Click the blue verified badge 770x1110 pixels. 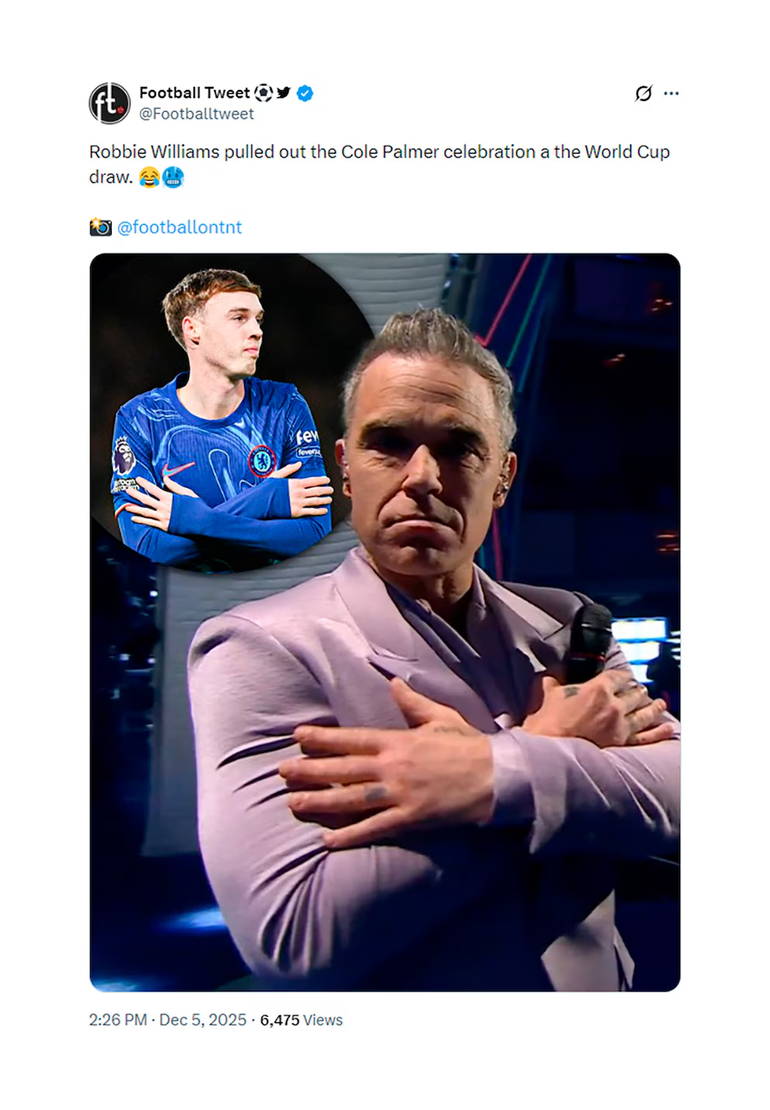point(306,93)
